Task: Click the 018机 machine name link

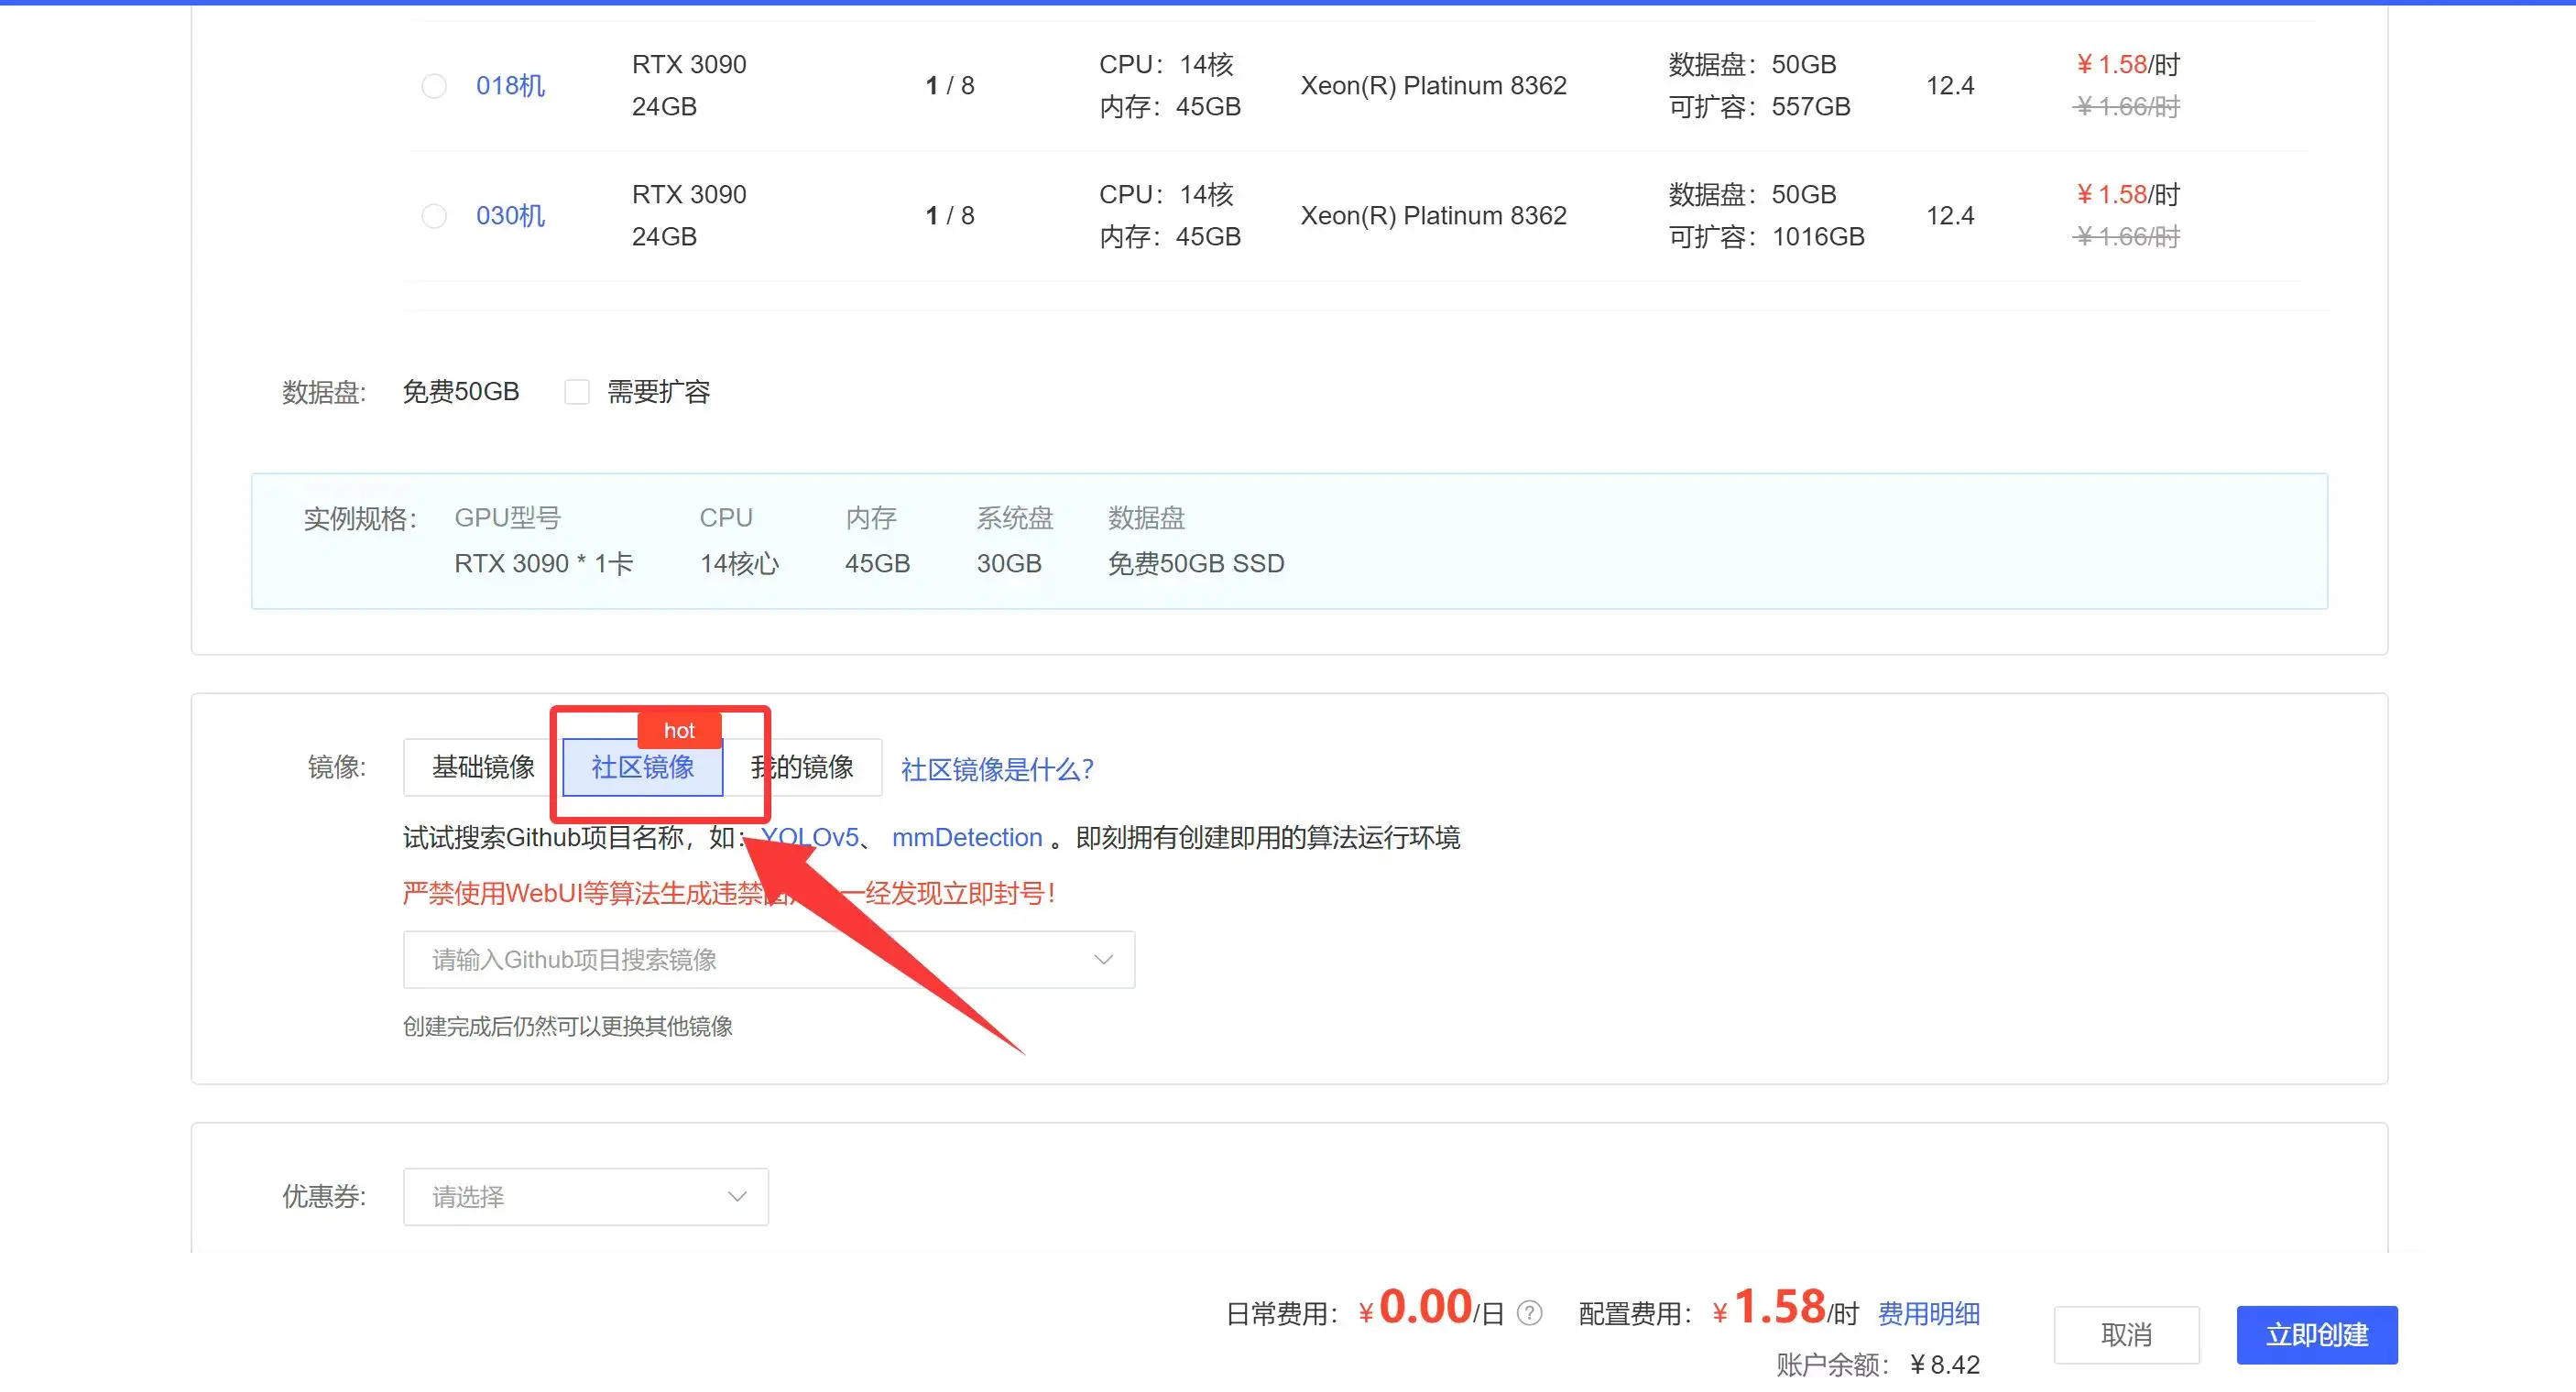Action: click(510, 86)
